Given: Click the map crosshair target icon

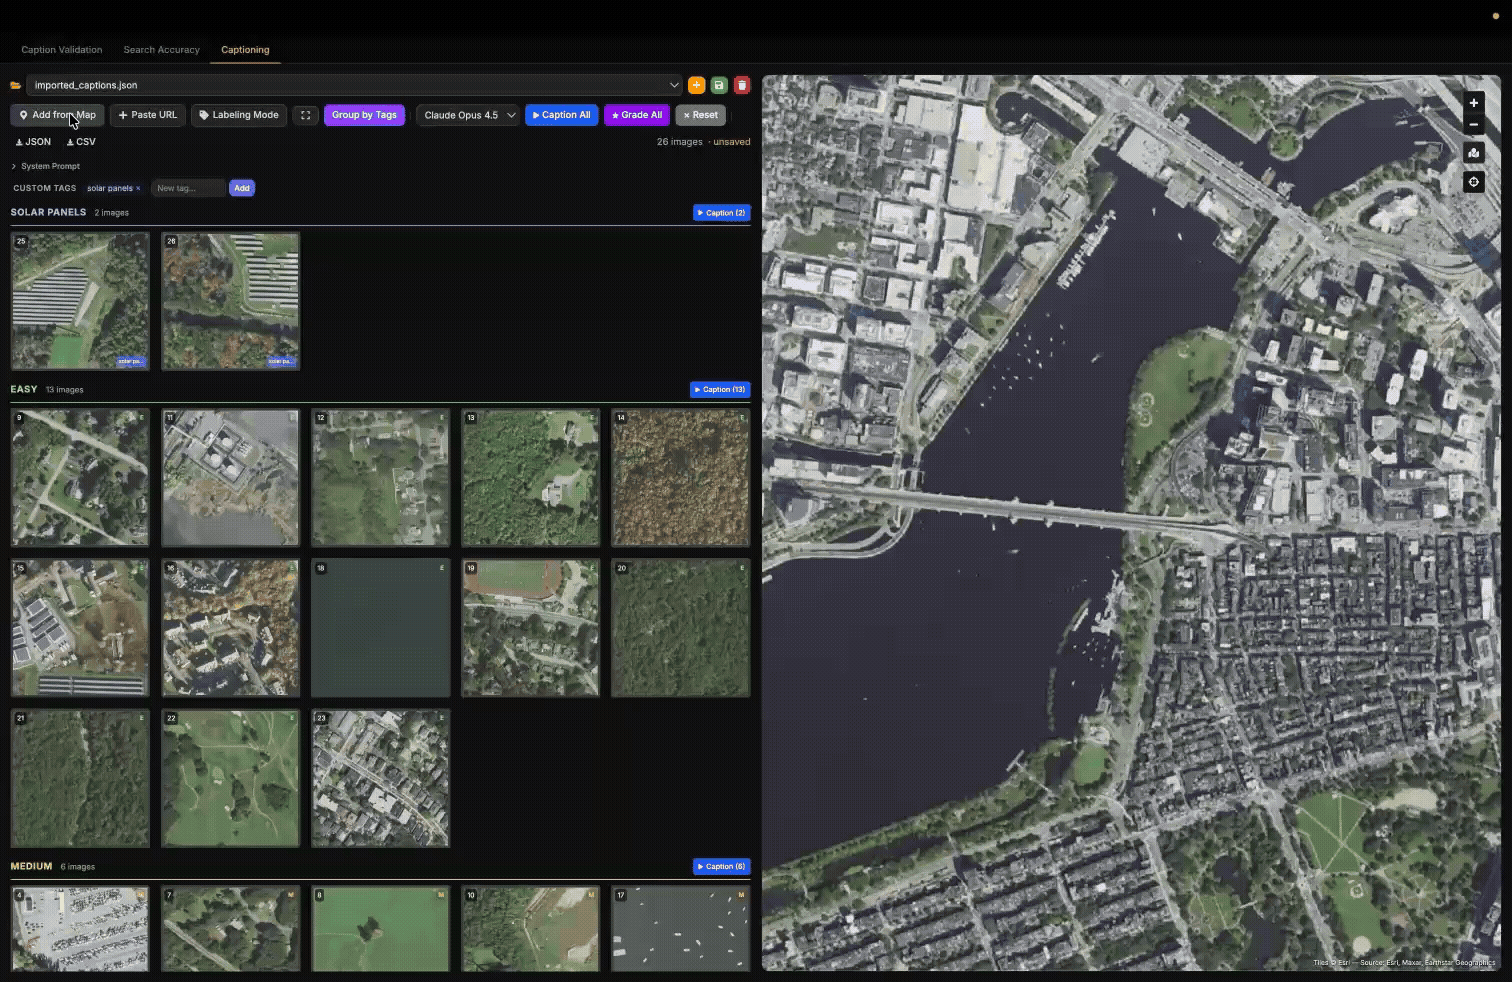Looking at the screenshot, I should click(1473, 182).
